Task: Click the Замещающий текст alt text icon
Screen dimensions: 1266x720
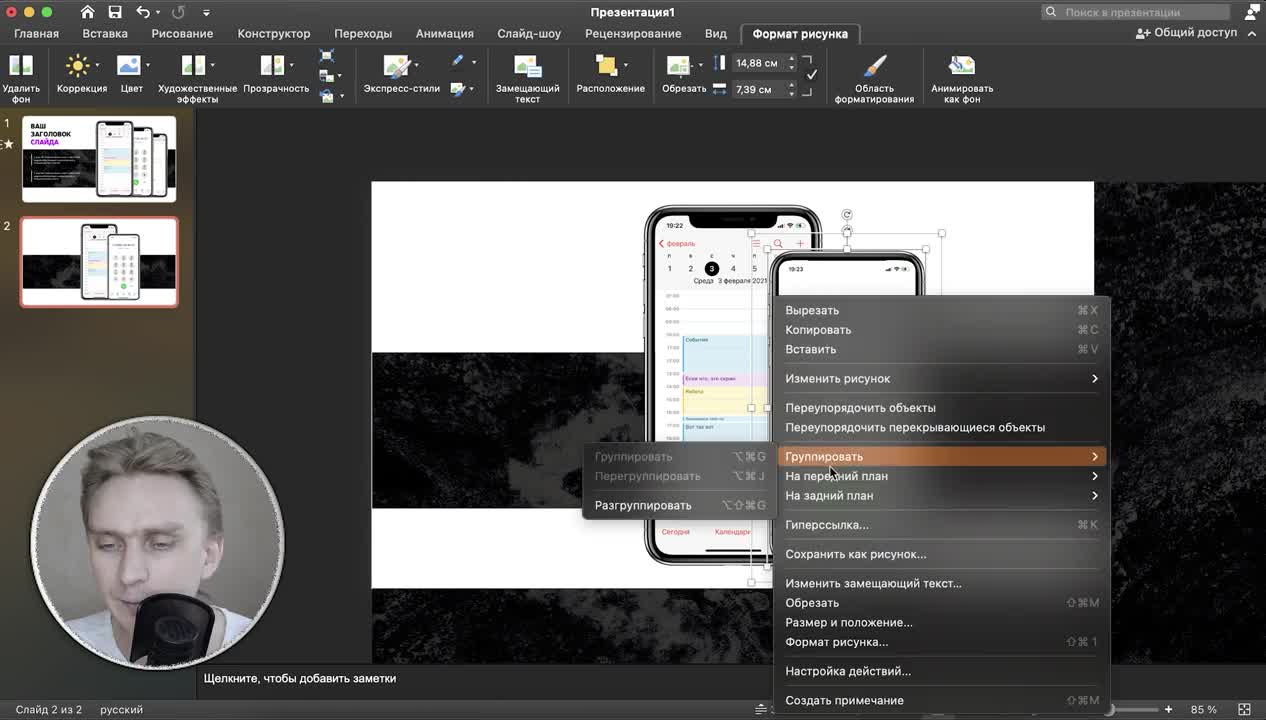Action: tap(527, 66)
